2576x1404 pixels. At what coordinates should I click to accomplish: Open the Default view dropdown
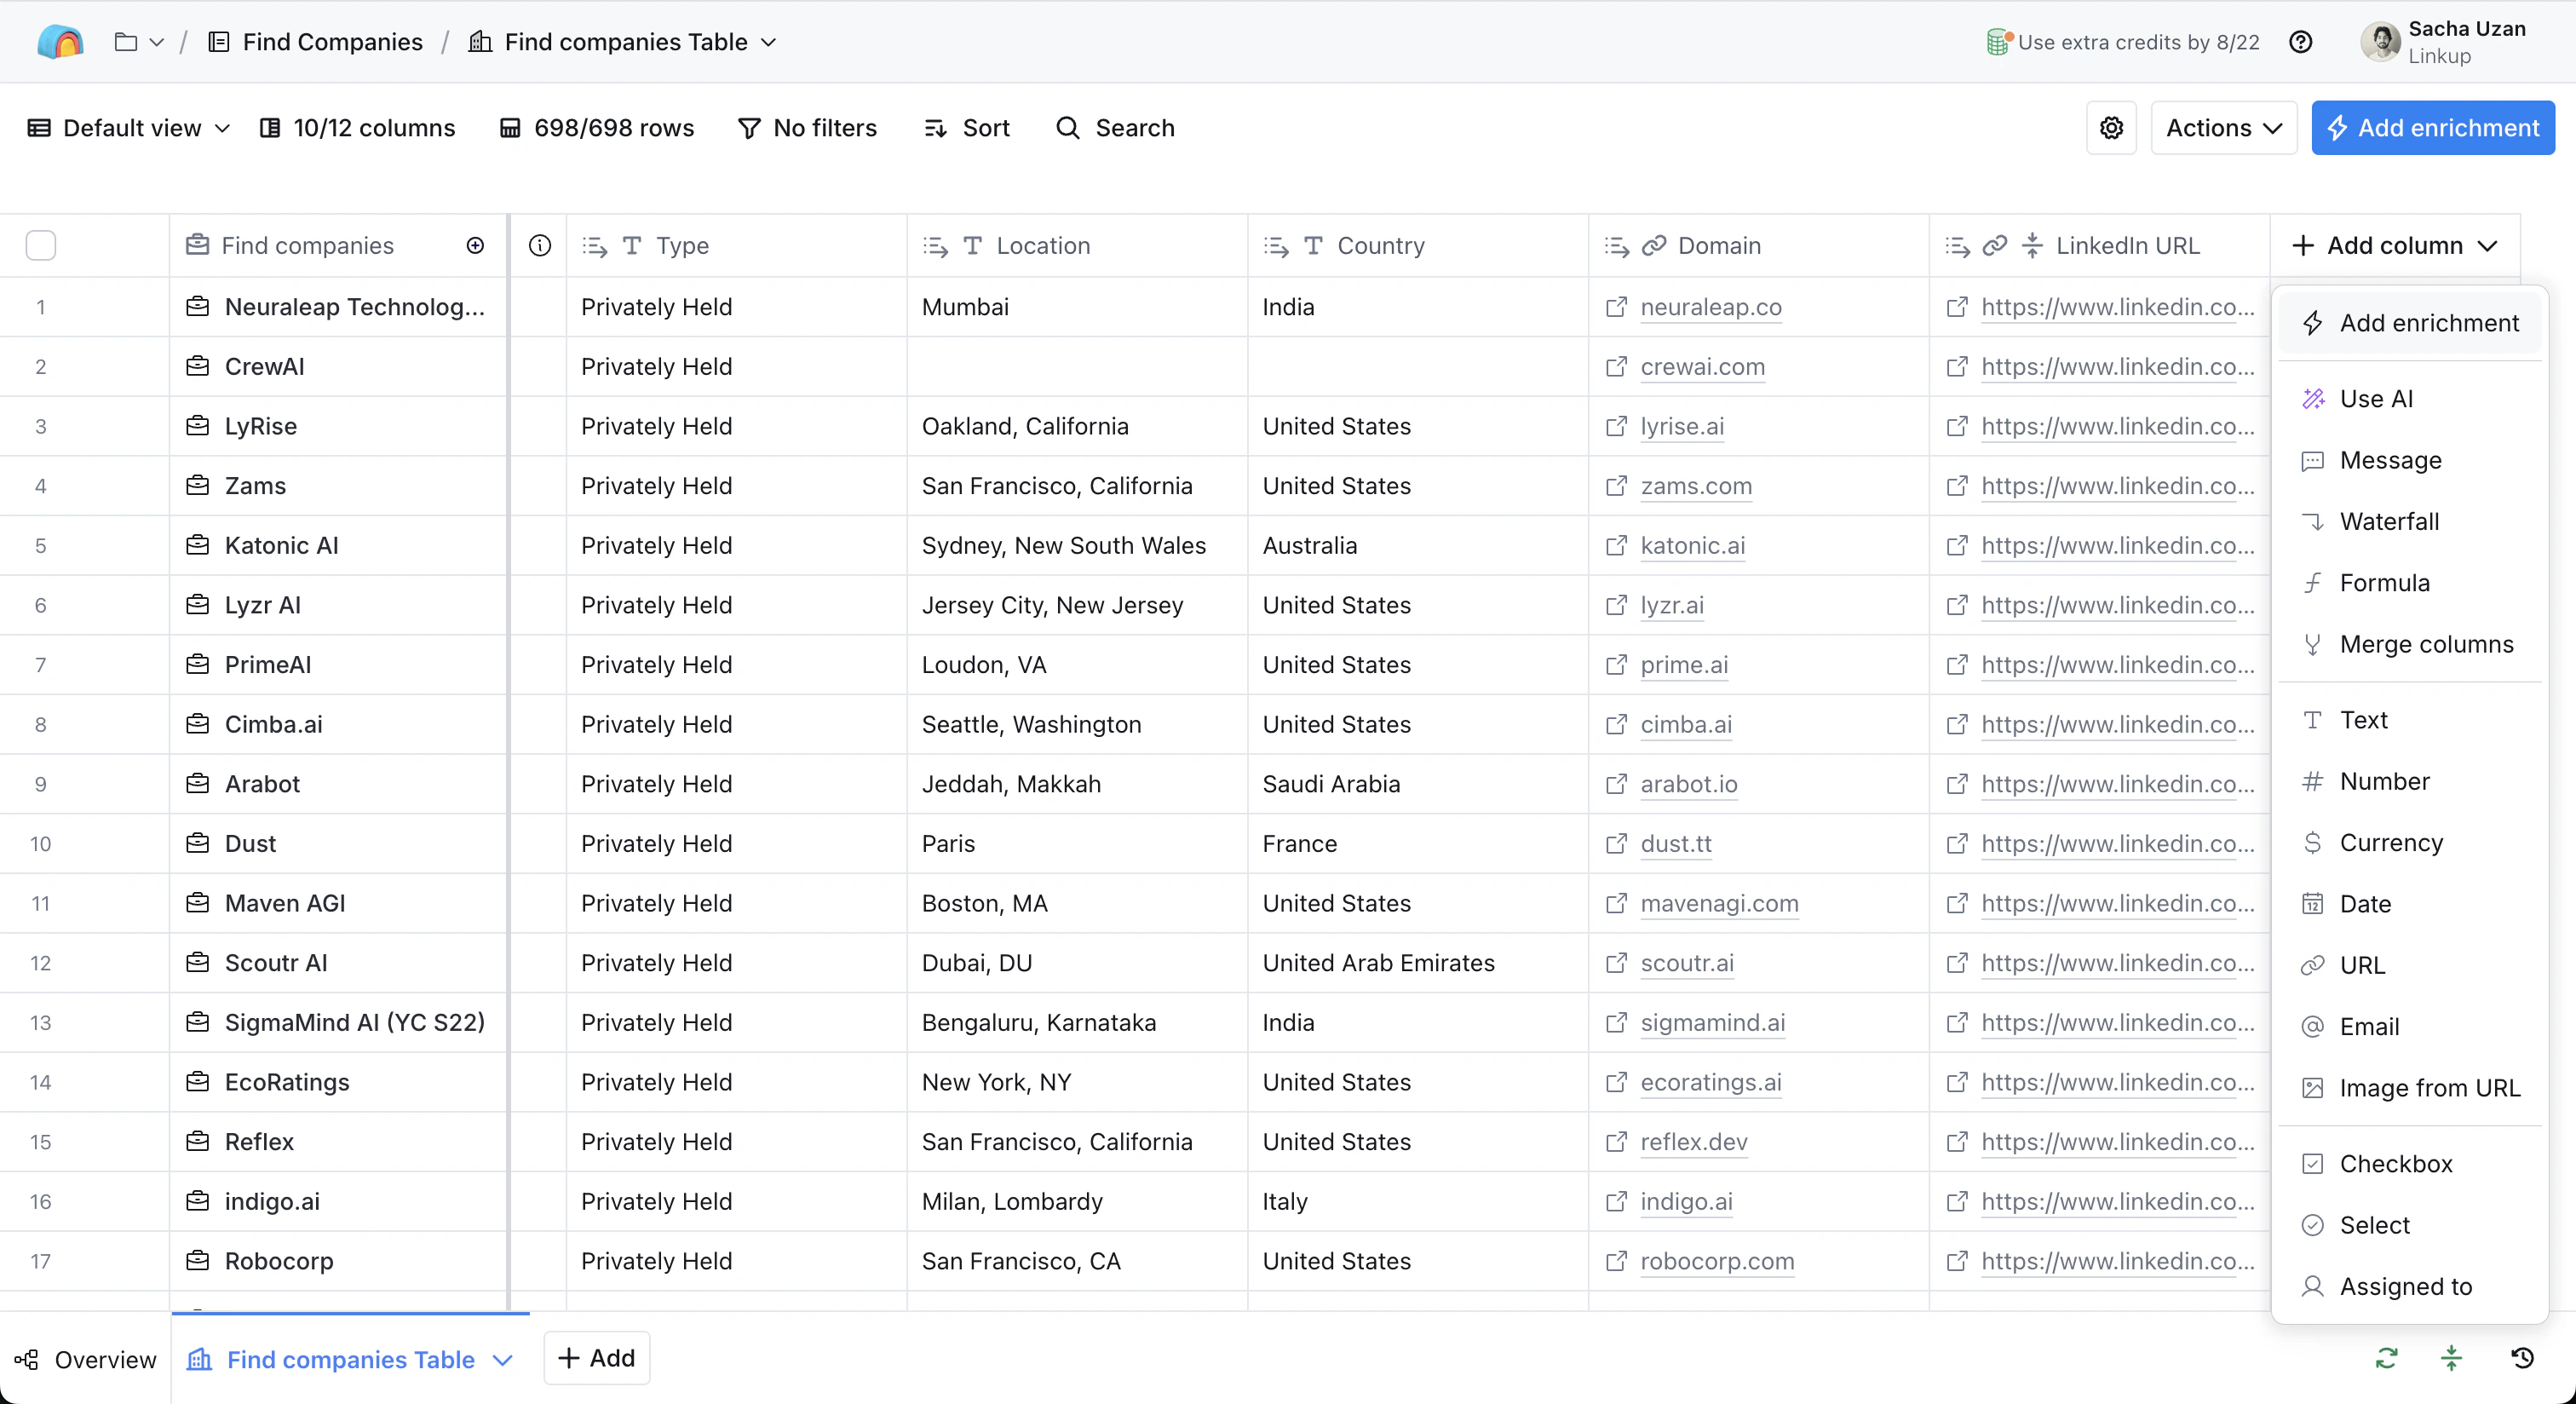point(130,128)
